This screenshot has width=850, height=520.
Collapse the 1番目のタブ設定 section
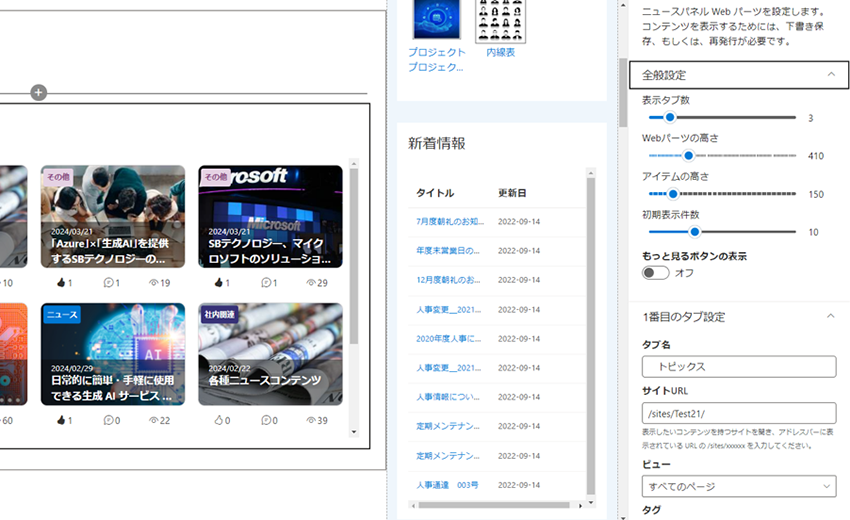click(739, 317)
